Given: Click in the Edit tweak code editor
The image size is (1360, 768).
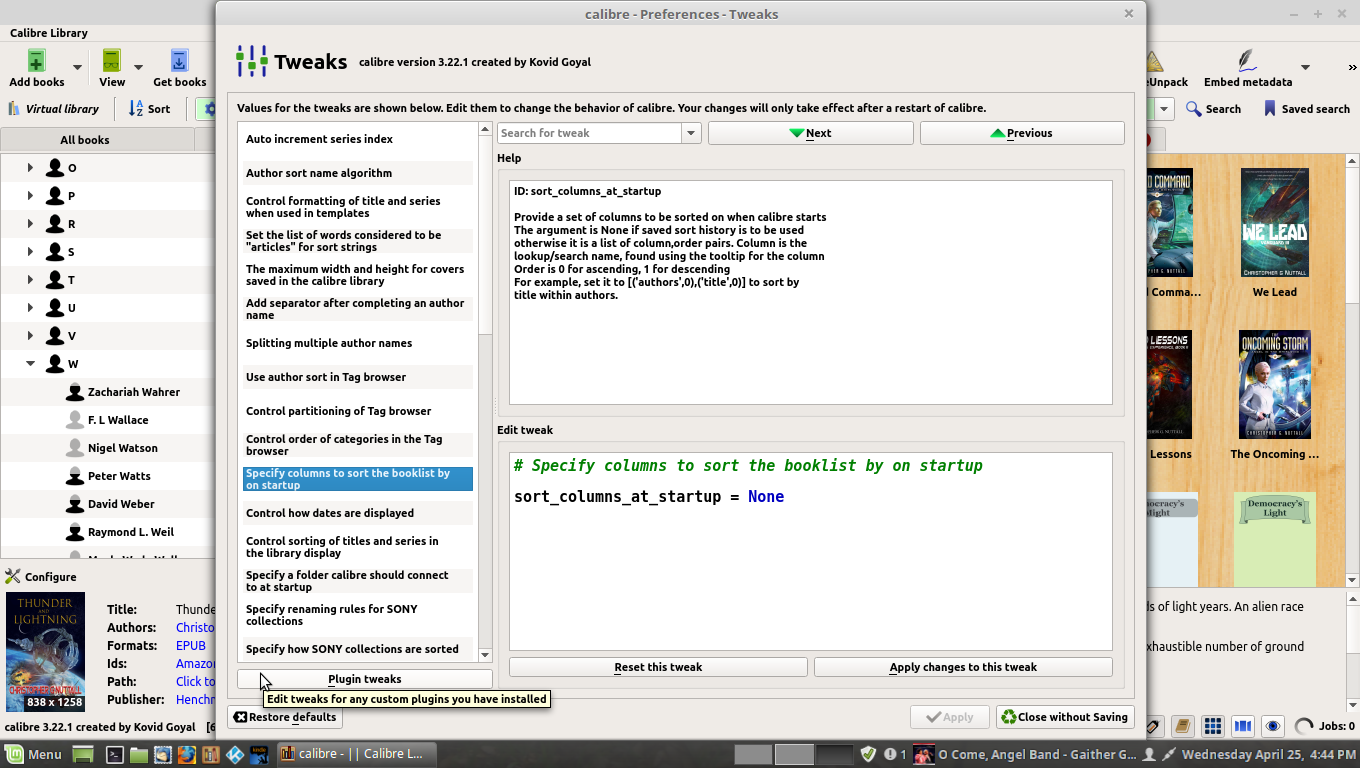Looking at the screenshot, I should click(810, 552).
